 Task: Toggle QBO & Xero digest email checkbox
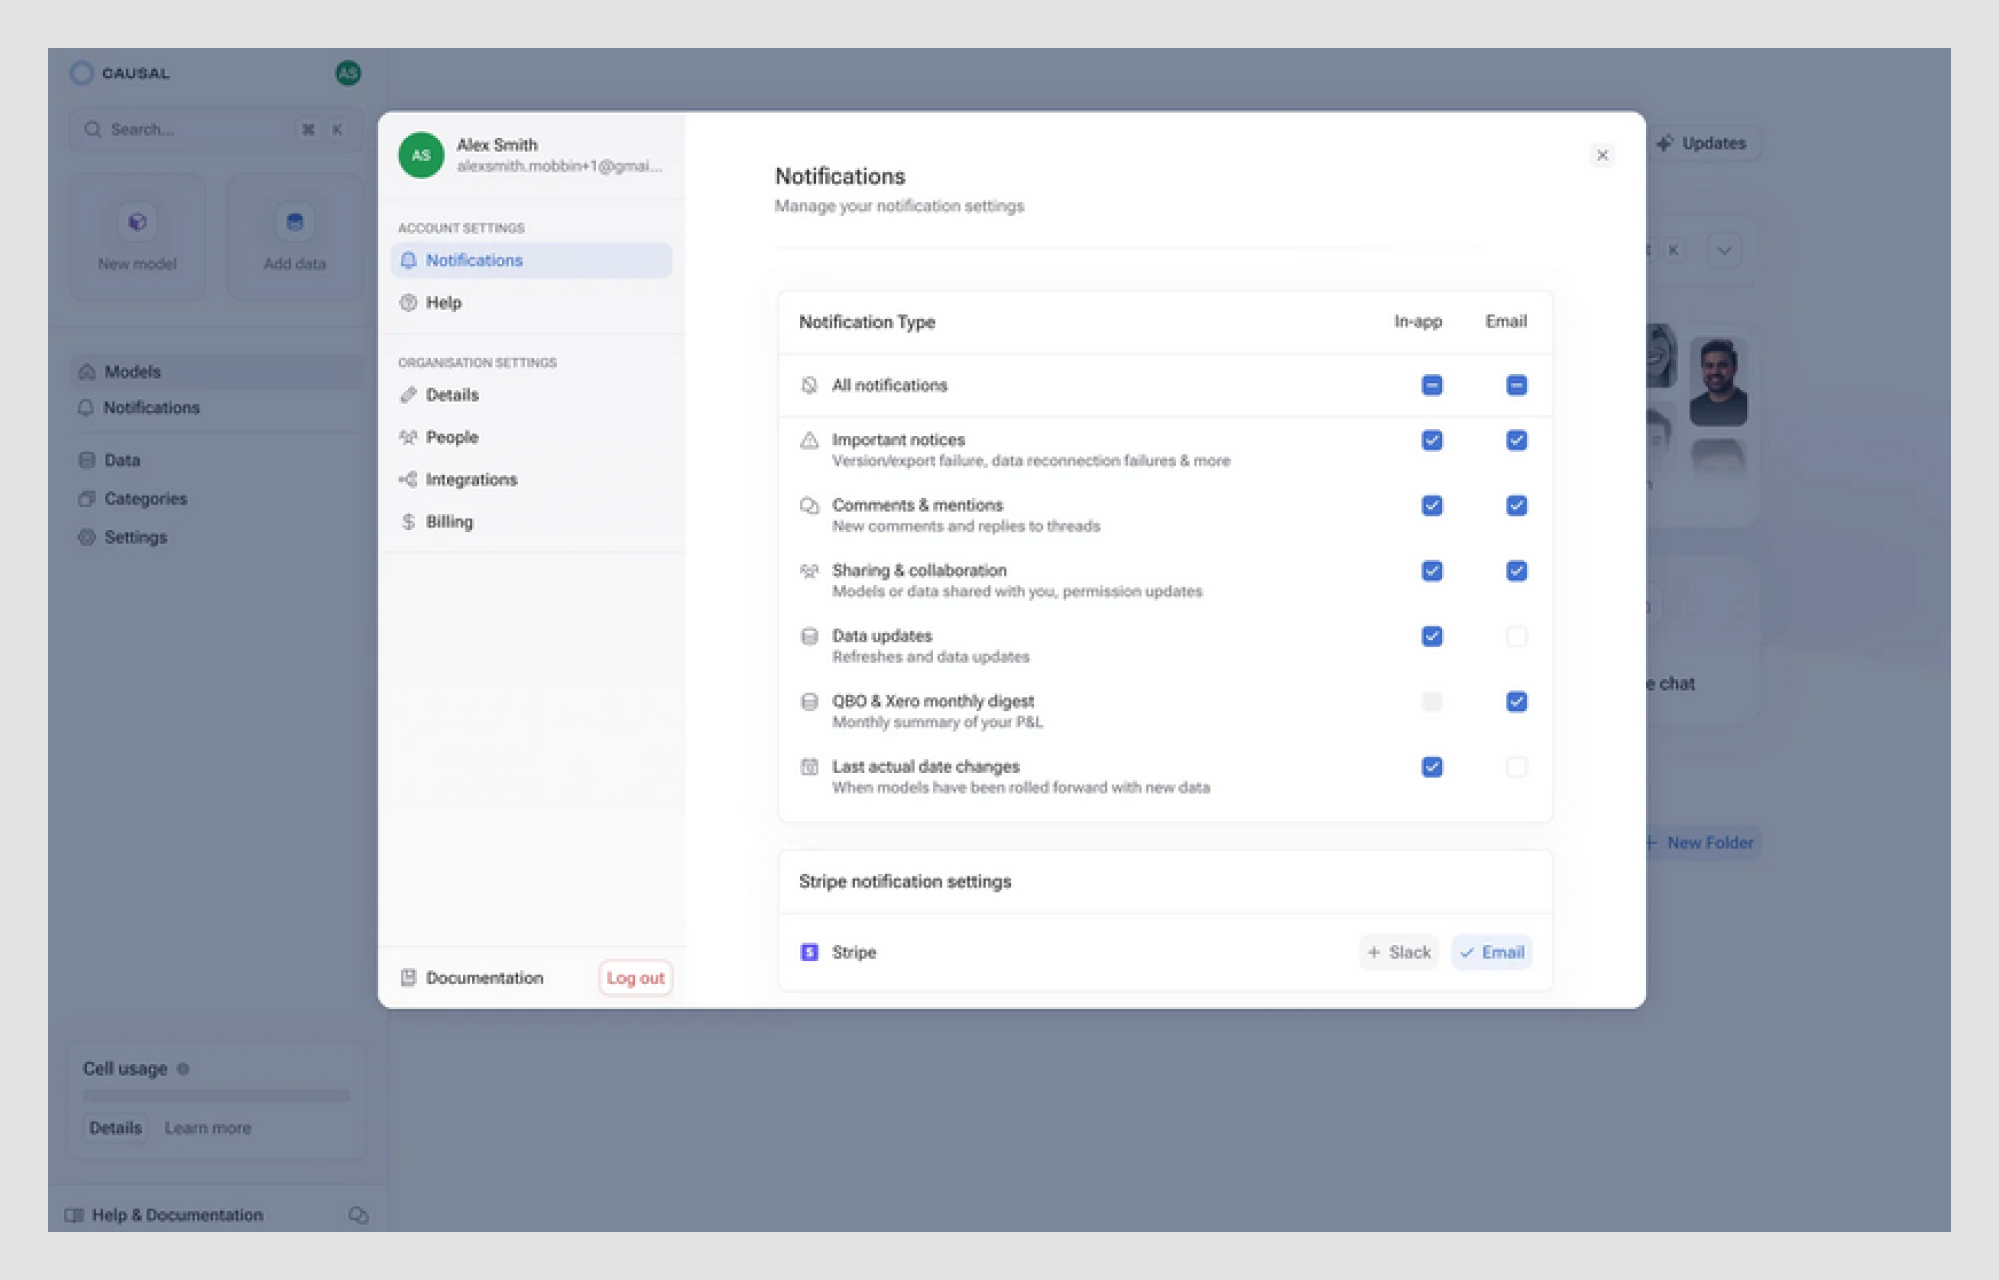1516,701
